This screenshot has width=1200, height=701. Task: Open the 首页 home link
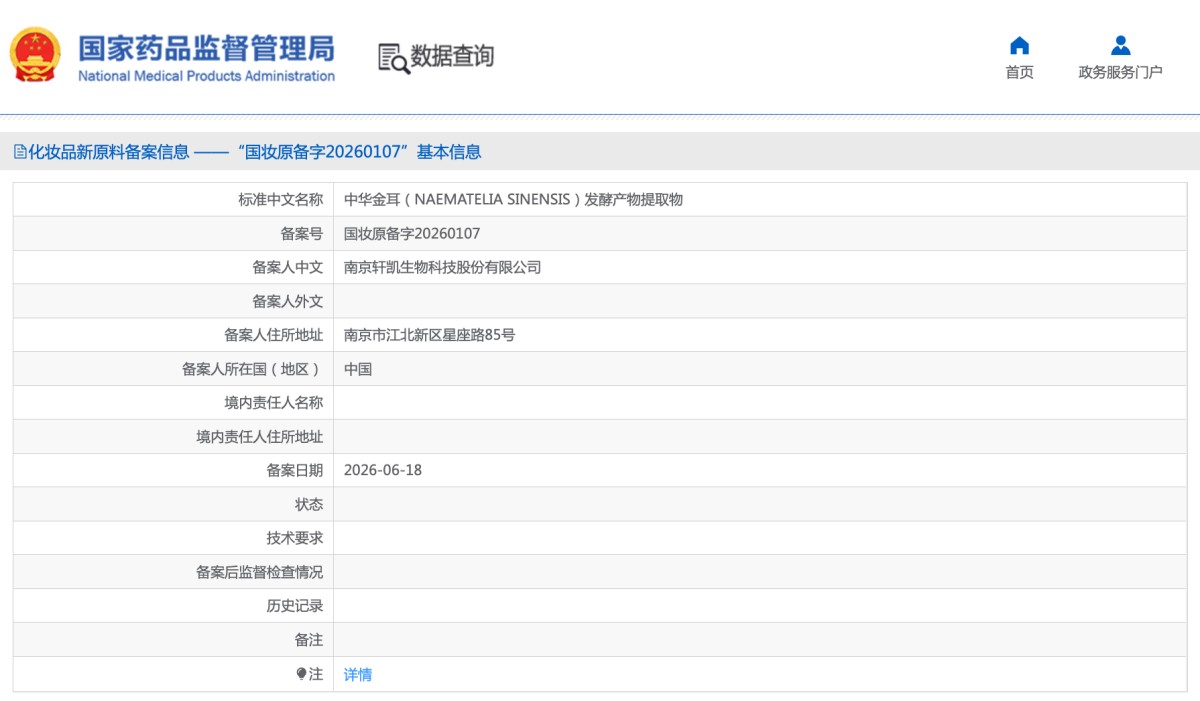(1019, 72)
